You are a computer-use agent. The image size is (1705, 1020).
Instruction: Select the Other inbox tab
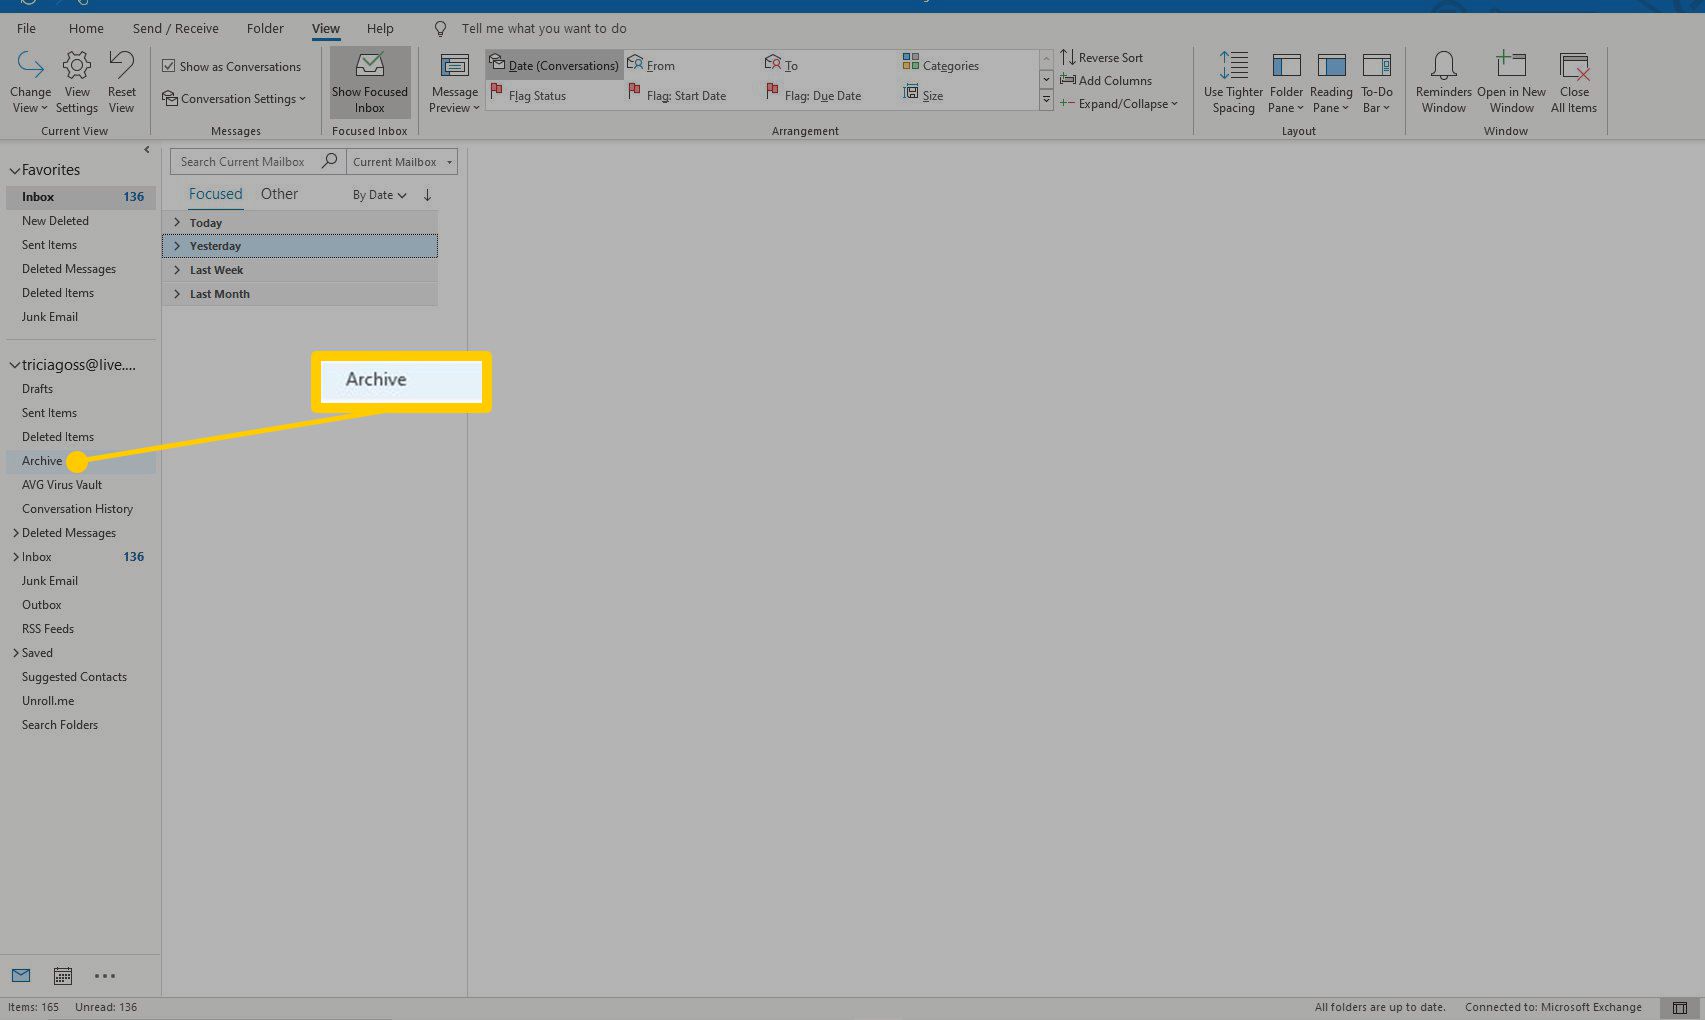tap(279, 194)
